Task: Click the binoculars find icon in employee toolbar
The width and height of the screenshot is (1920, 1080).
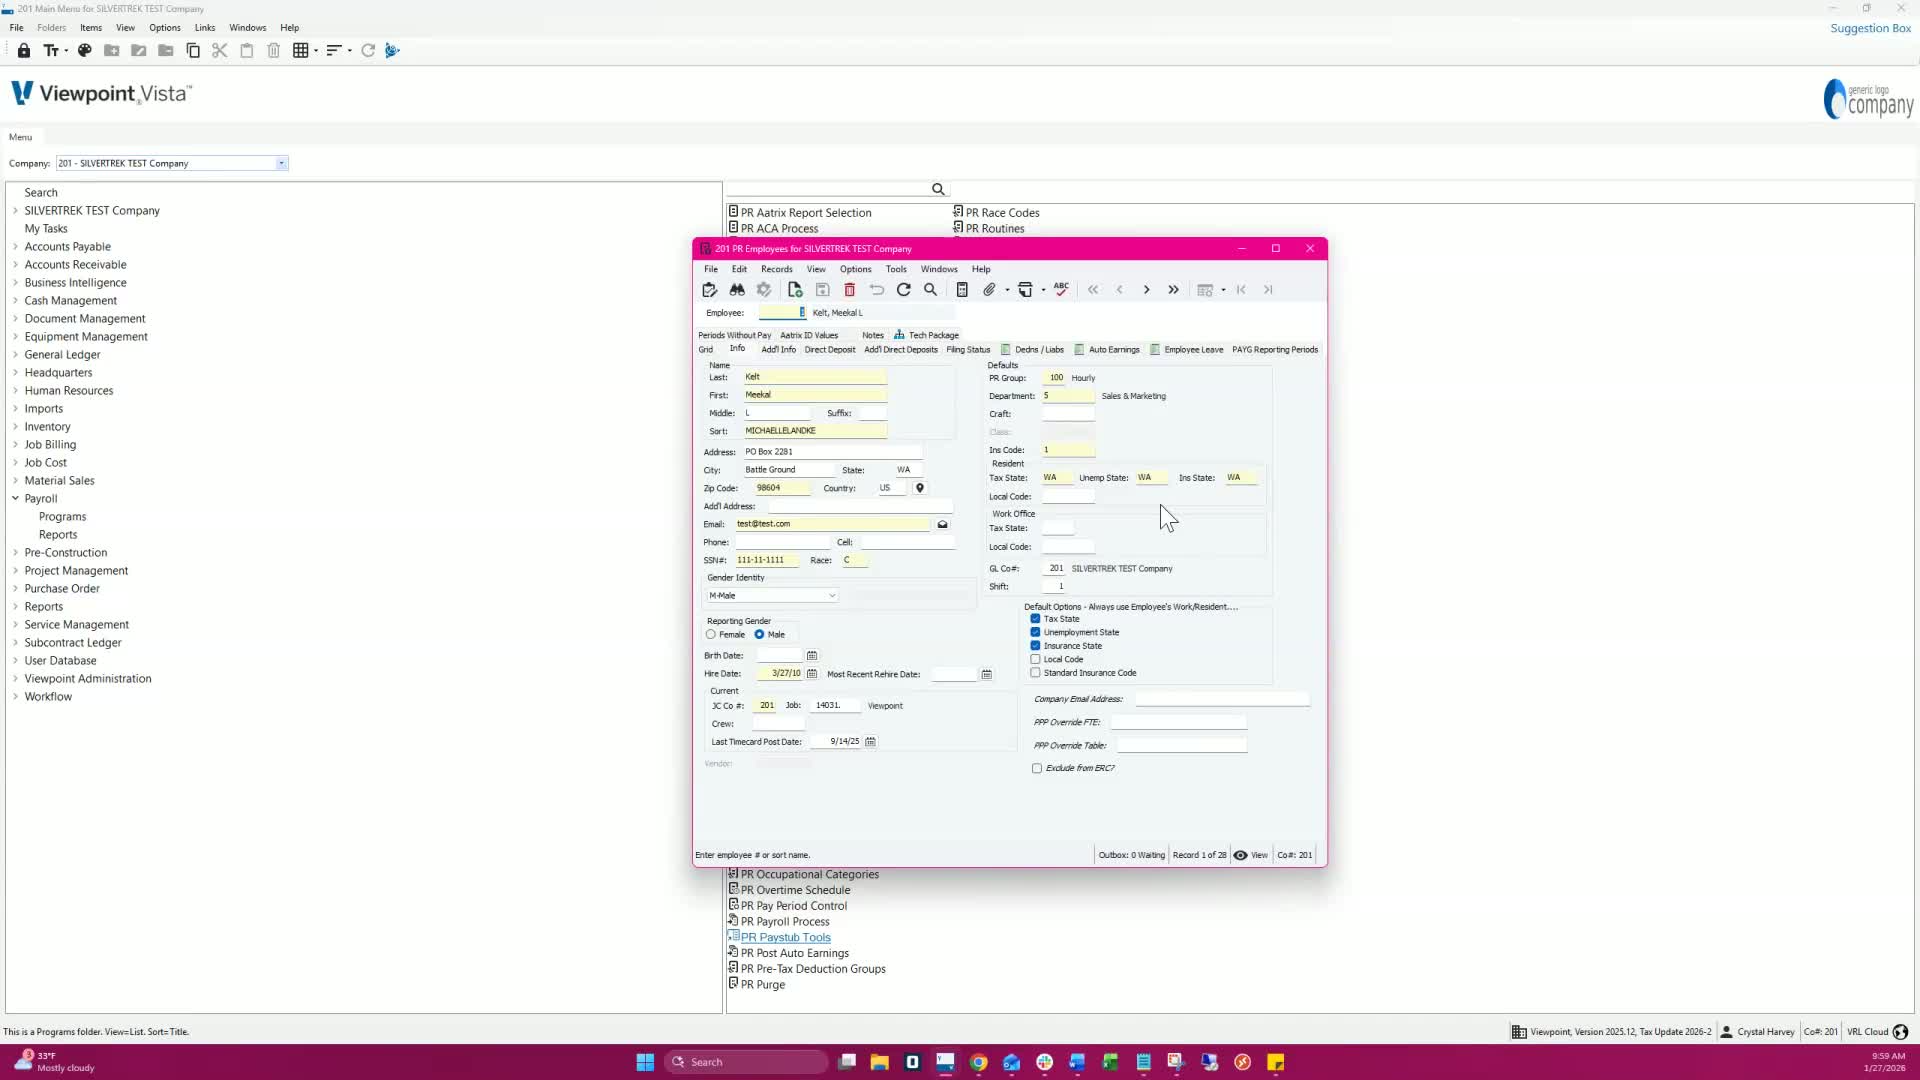Action: pos(737,290)
